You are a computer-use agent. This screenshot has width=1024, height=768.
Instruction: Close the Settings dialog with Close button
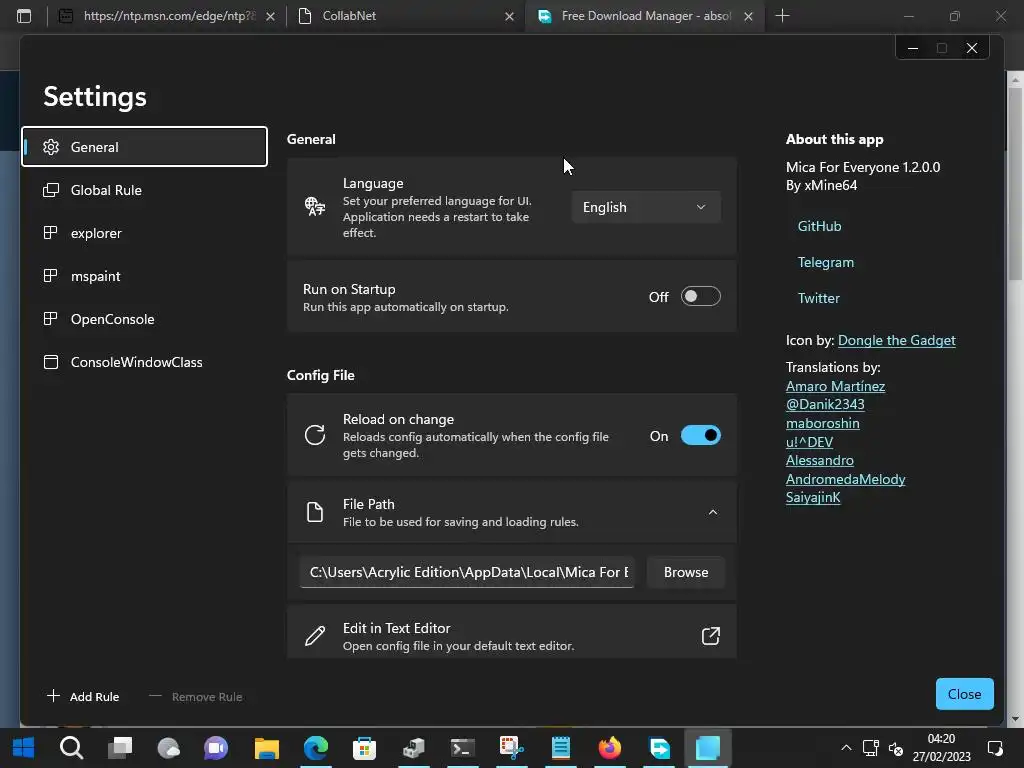(965, 694)
